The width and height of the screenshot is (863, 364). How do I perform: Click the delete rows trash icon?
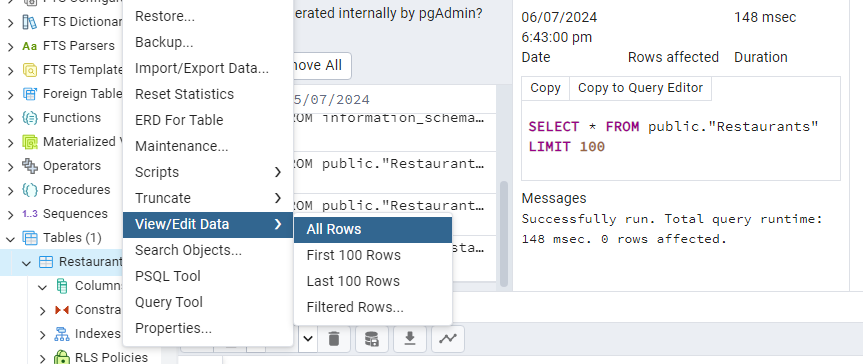(x=334, y=338)
